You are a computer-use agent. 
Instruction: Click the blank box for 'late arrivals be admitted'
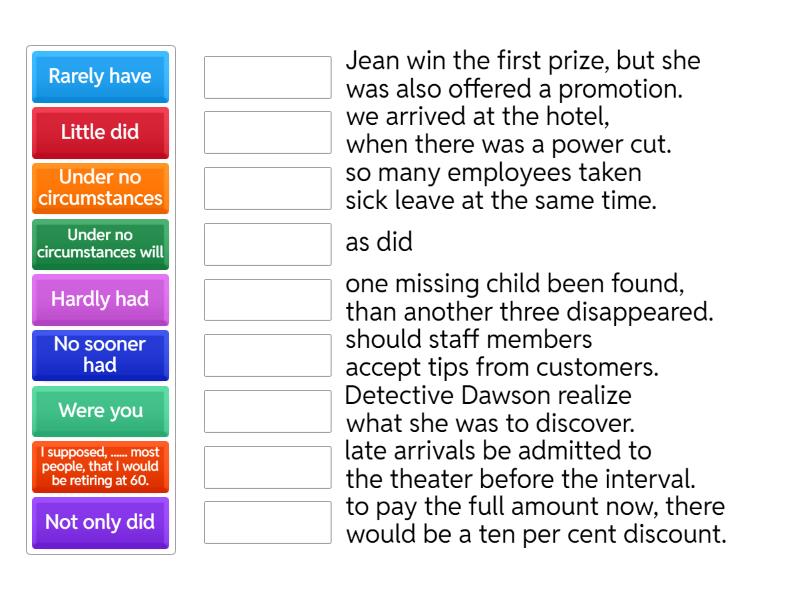pyautogui.click(x=267, y=467)
